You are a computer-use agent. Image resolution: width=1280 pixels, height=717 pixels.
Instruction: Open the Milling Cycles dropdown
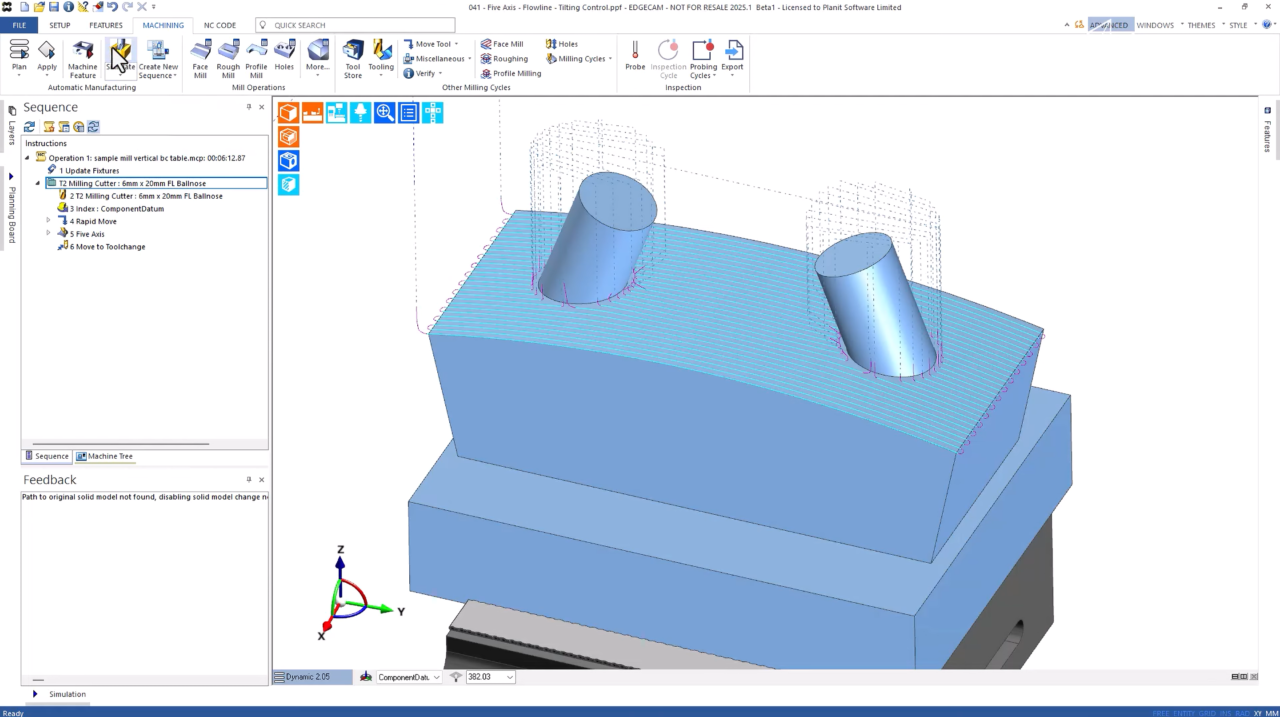tap(579, 58)
